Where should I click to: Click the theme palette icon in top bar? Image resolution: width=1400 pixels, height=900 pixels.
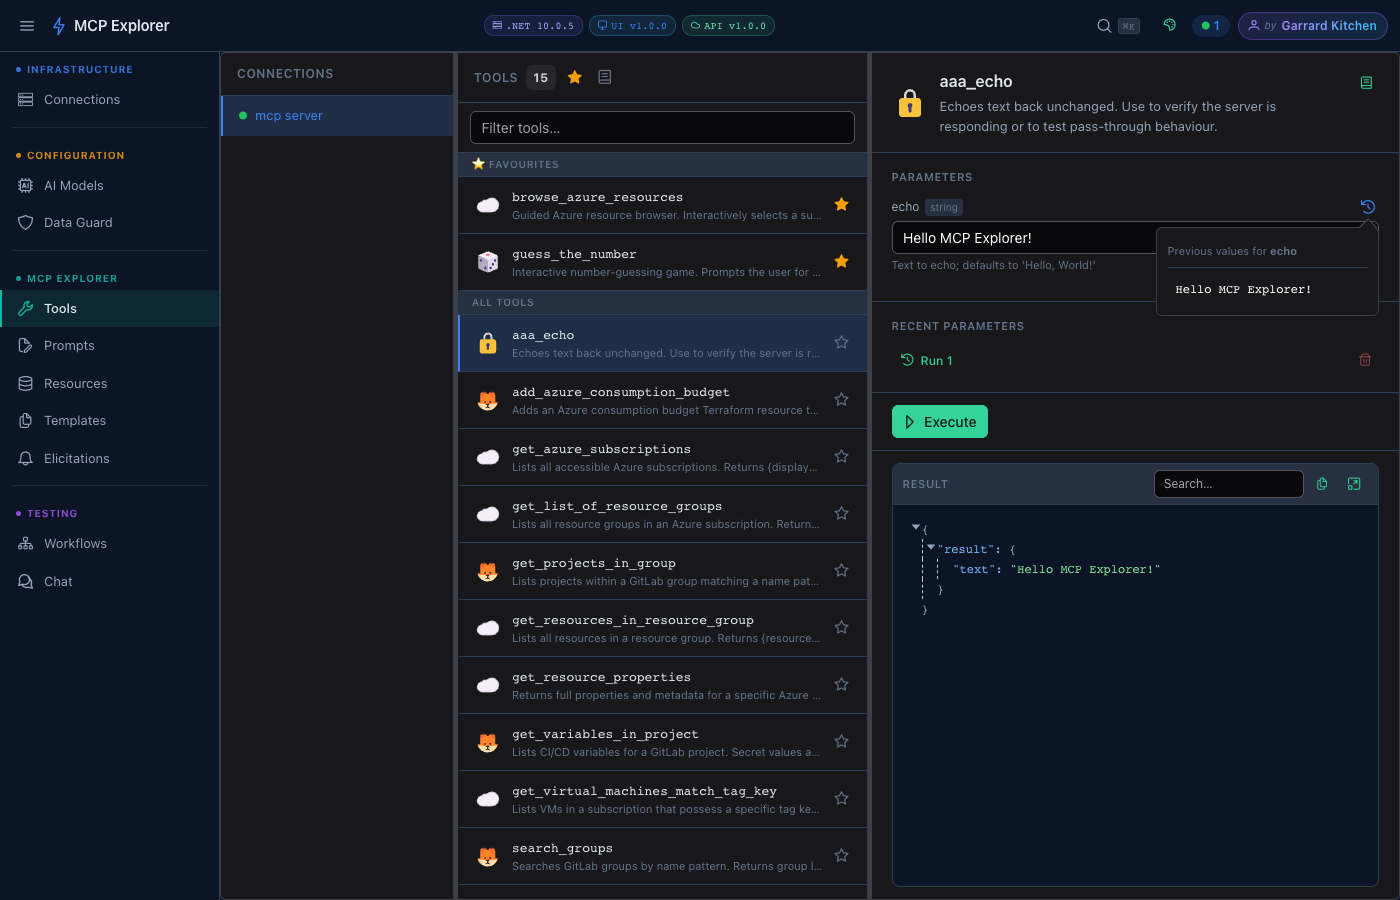[1169, 25]
